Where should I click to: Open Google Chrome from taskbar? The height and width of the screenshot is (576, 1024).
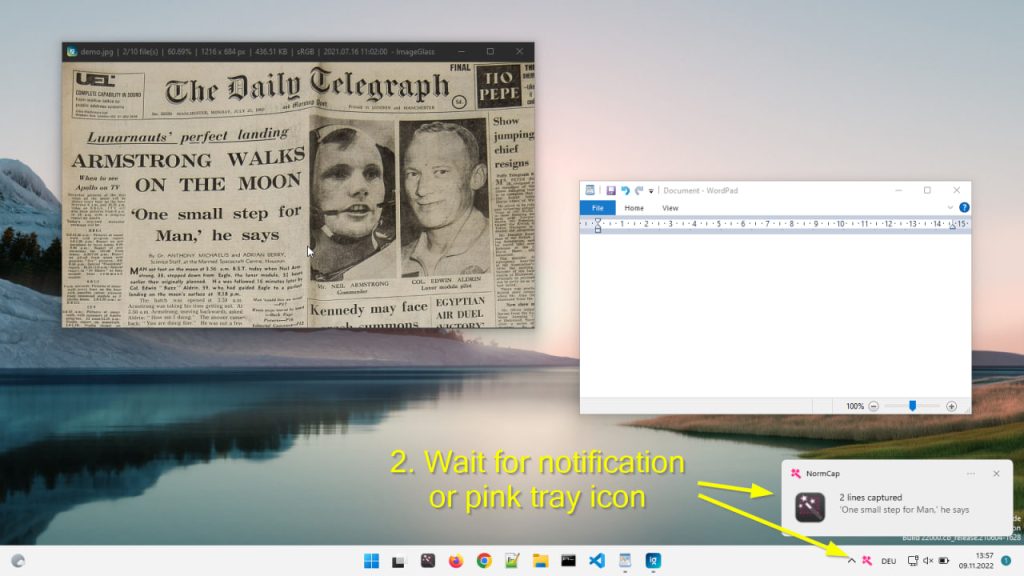[x=484, y=560]
